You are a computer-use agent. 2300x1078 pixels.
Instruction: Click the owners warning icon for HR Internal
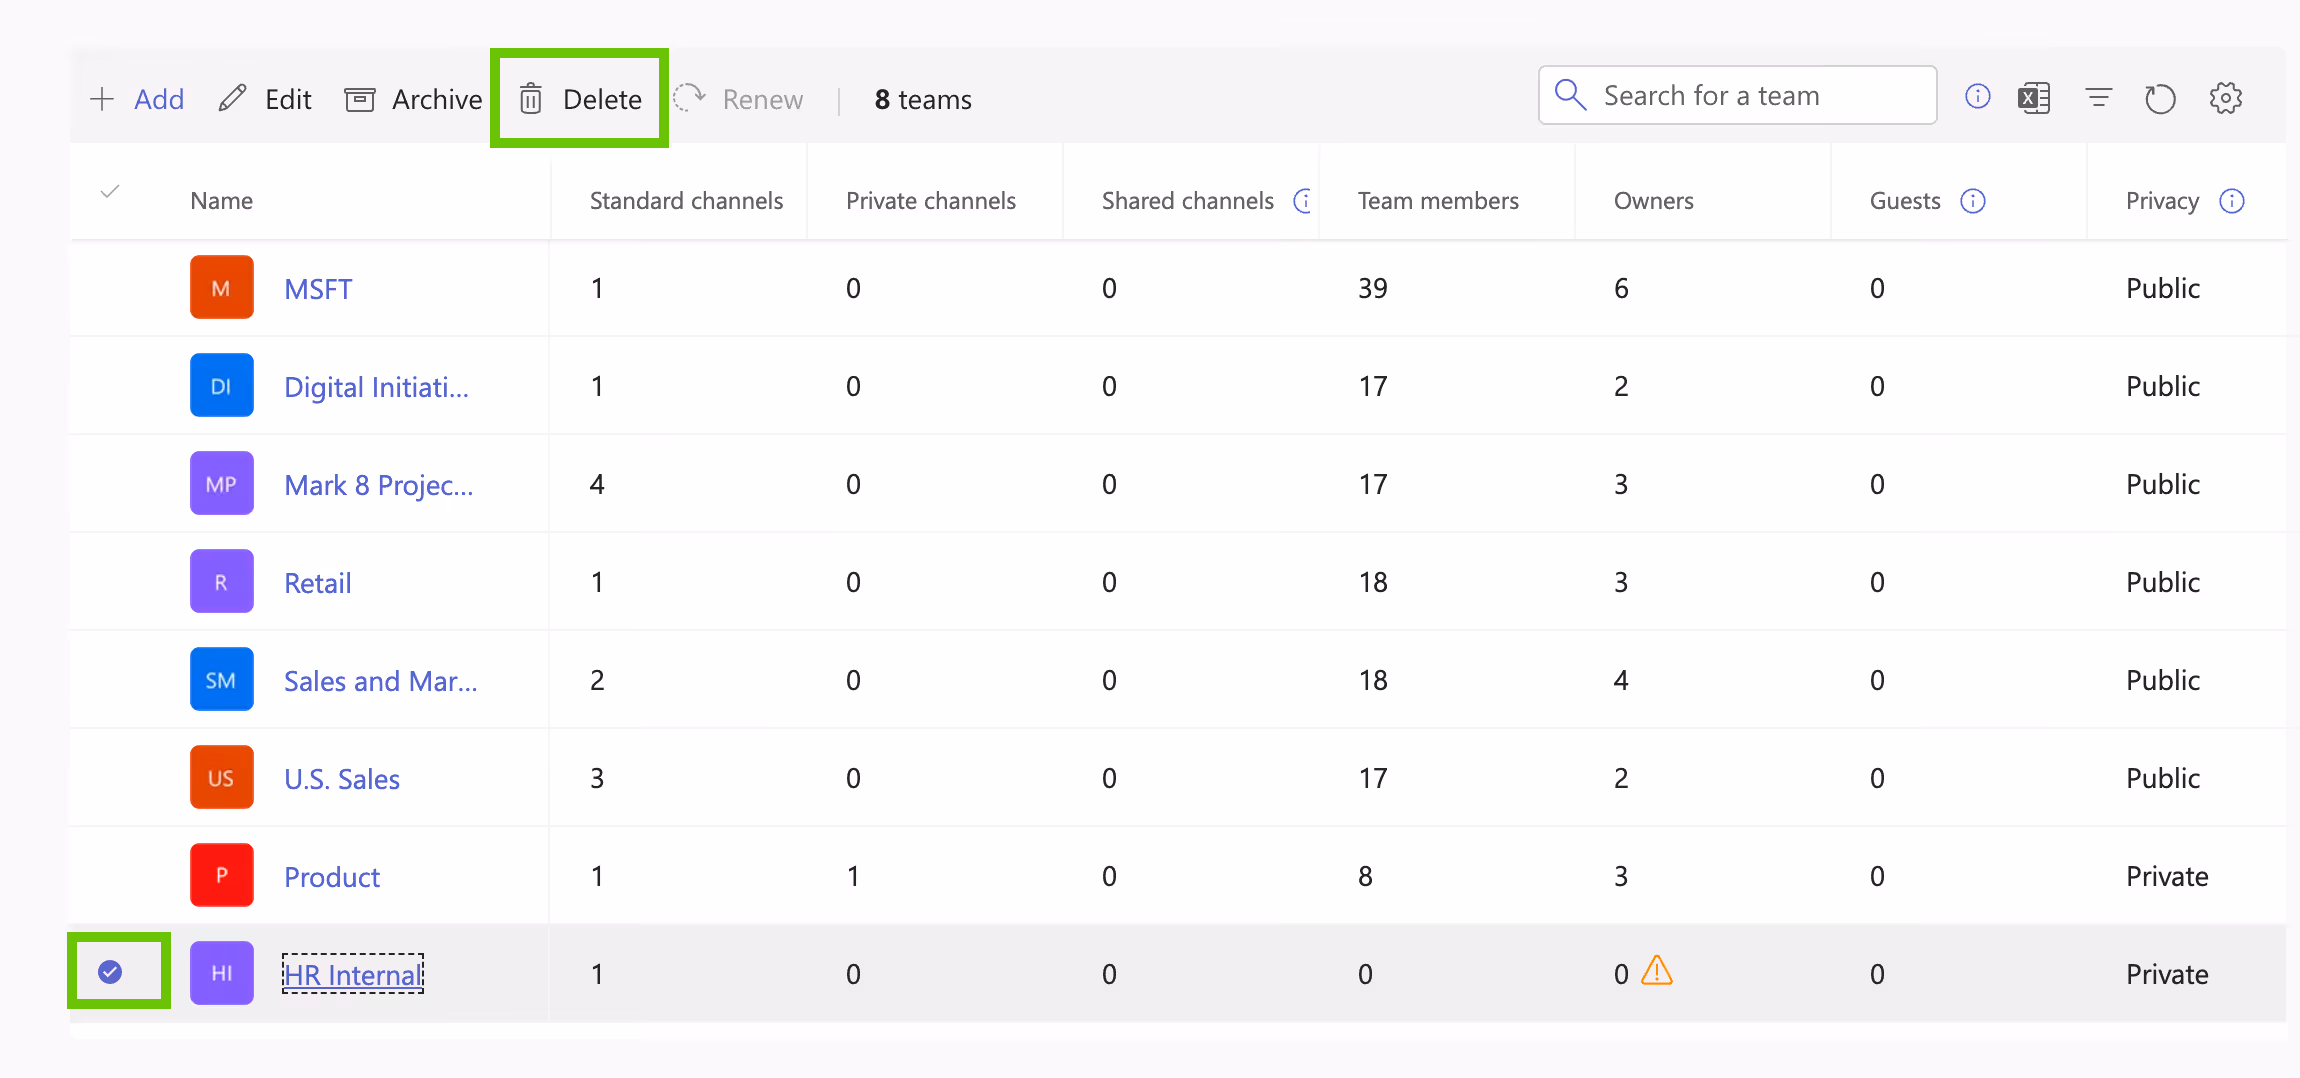1657,971
